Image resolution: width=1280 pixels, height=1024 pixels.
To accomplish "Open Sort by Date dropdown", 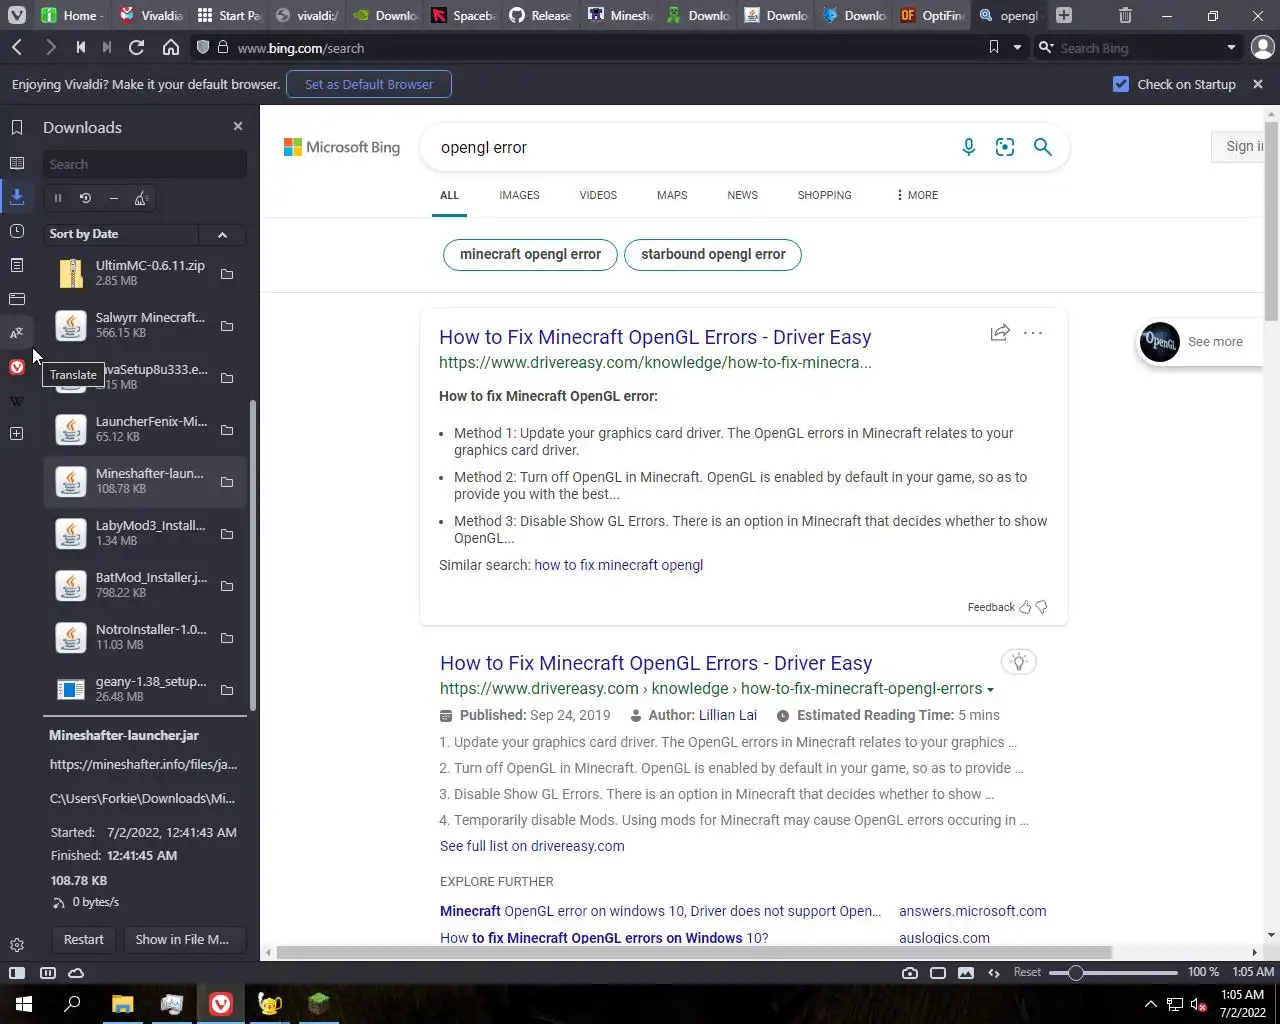I will 121,234.
